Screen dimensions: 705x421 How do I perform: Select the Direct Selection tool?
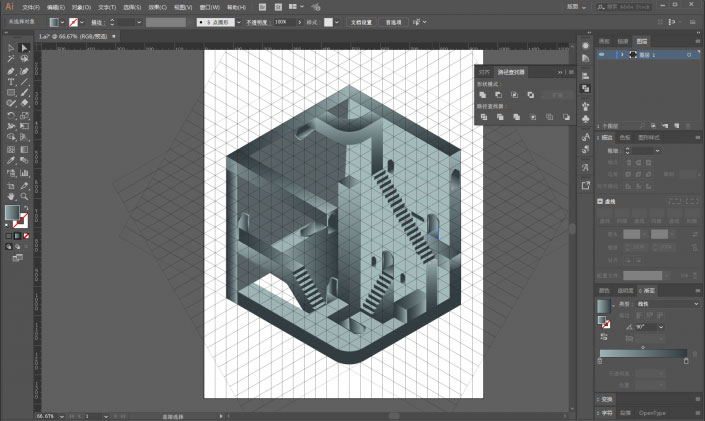pyautogui.click(x=24, y=48)
